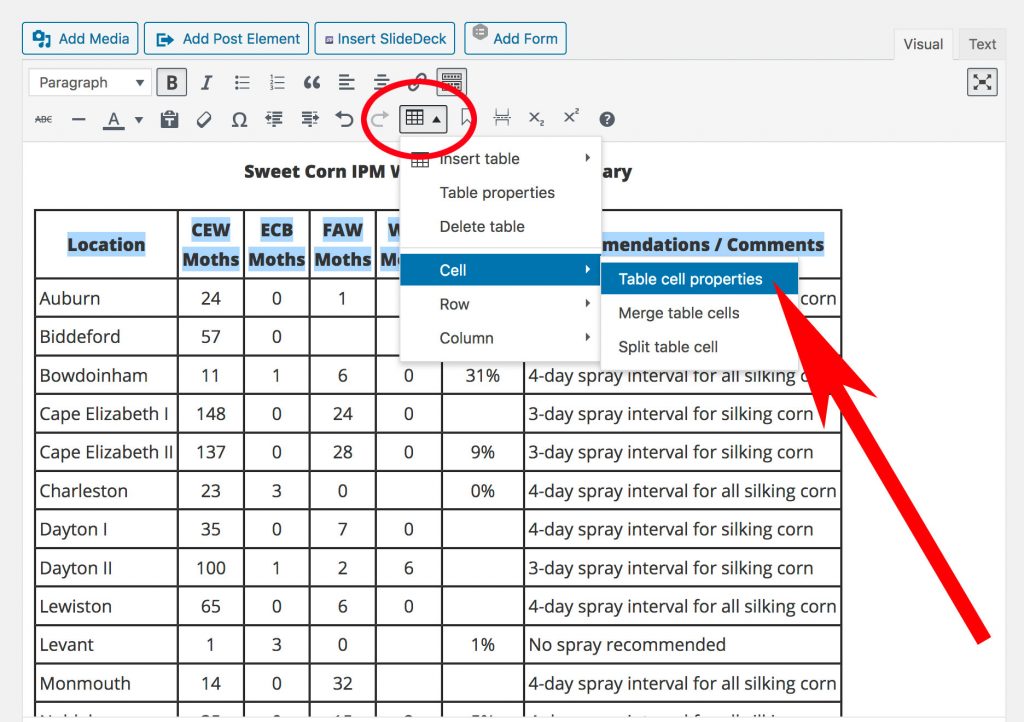Insert a bulleted list
1024x722 pixels.
(242, 83)
